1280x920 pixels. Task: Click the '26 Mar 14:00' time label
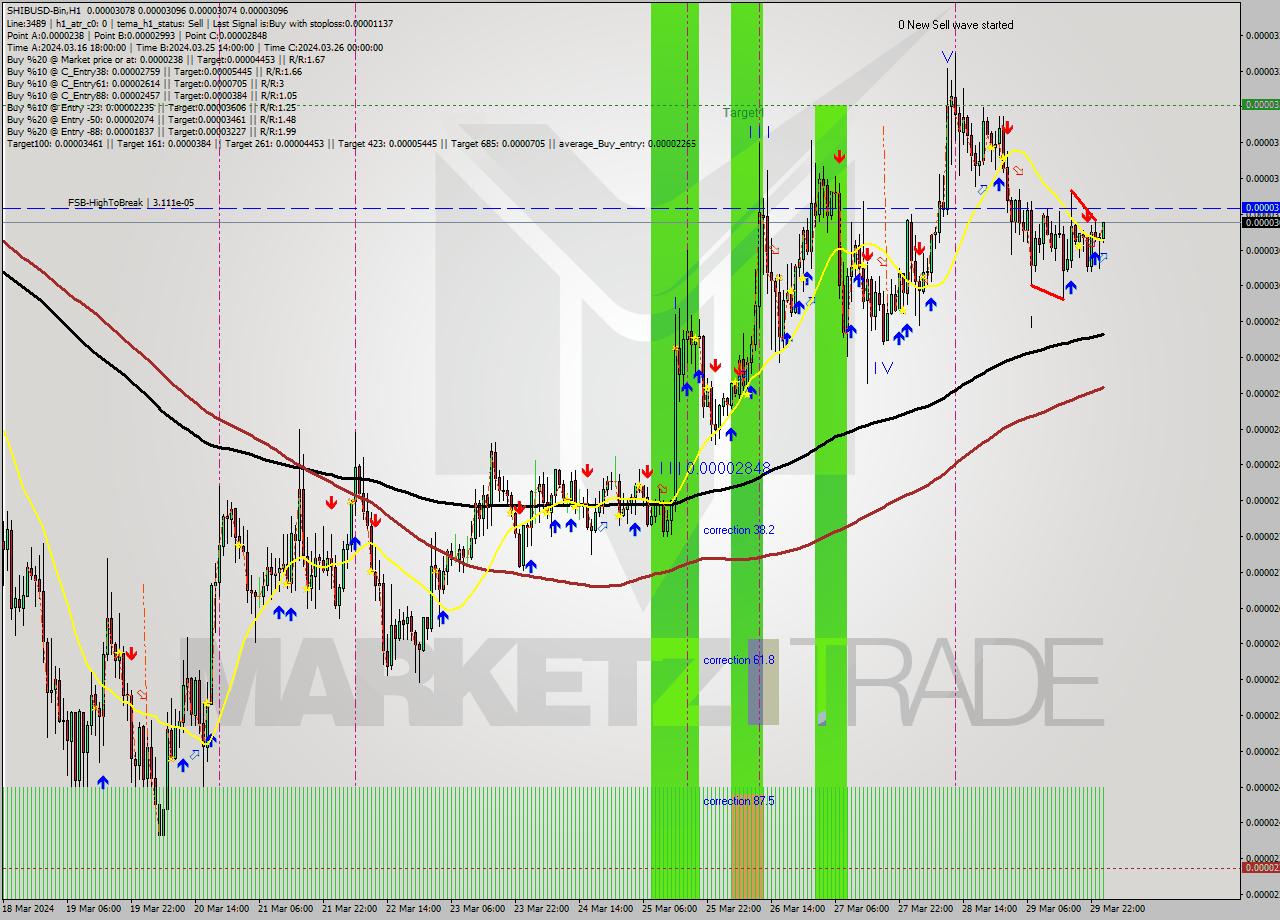pyautogui.click(x=797, y=909)
